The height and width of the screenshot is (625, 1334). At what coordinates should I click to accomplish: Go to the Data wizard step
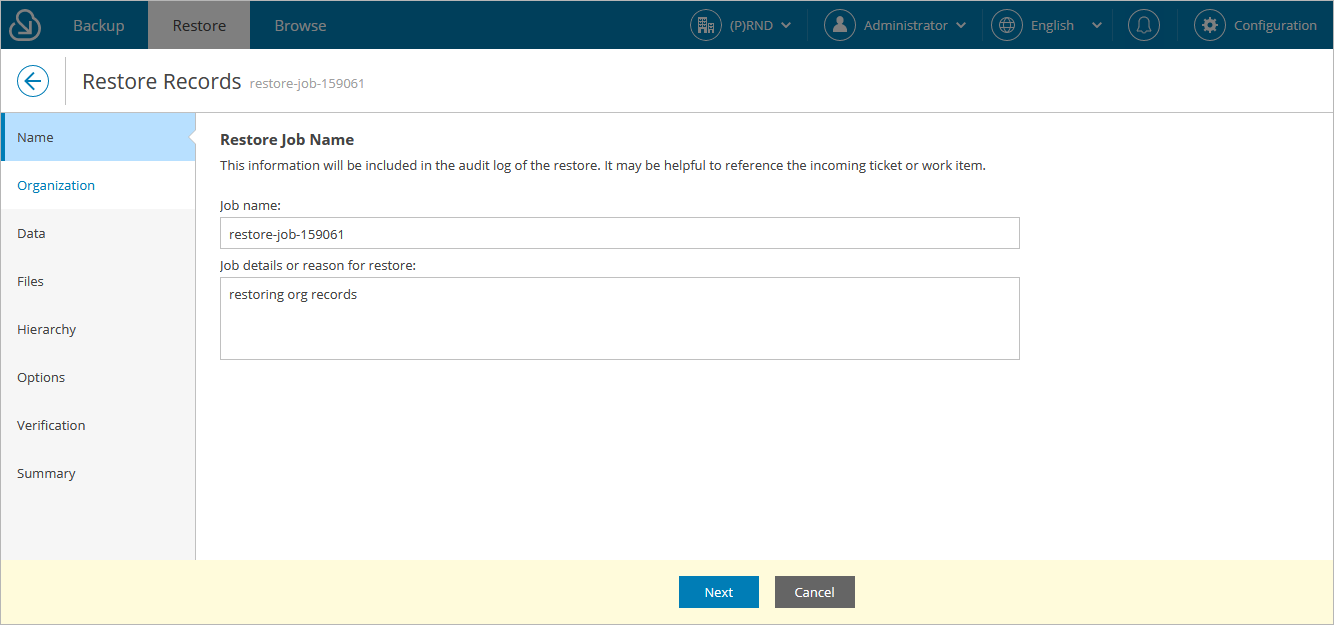[98, 233]
